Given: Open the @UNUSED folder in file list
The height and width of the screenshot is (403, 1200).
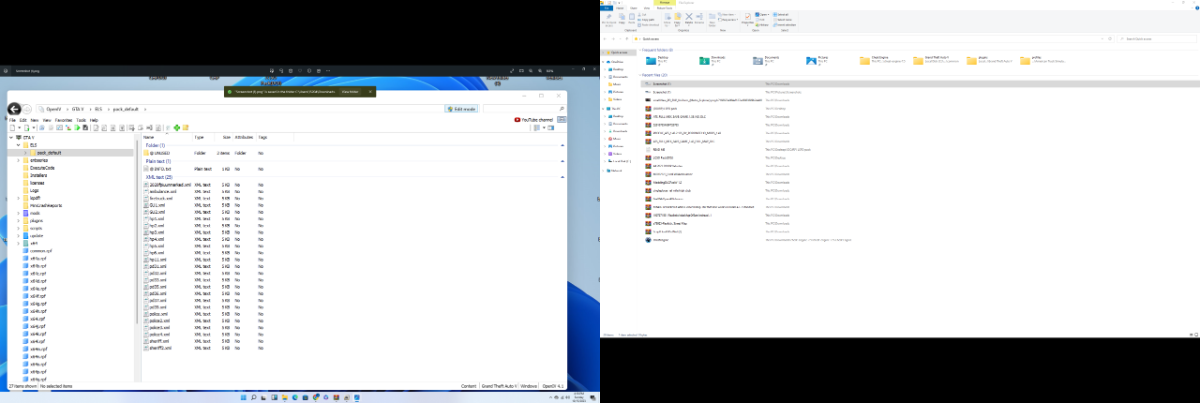Looking at the screenshot, I should pyautogui.click(x=161, y=153).
